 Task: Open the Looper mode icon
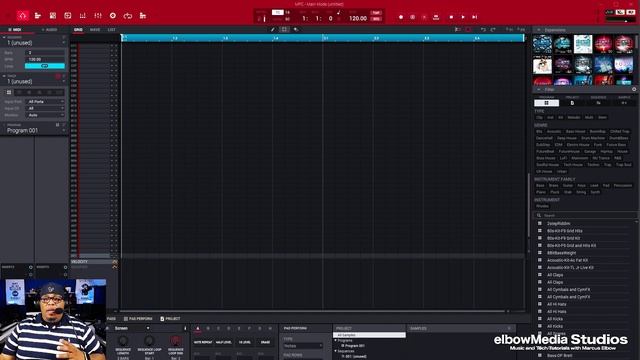128,16
